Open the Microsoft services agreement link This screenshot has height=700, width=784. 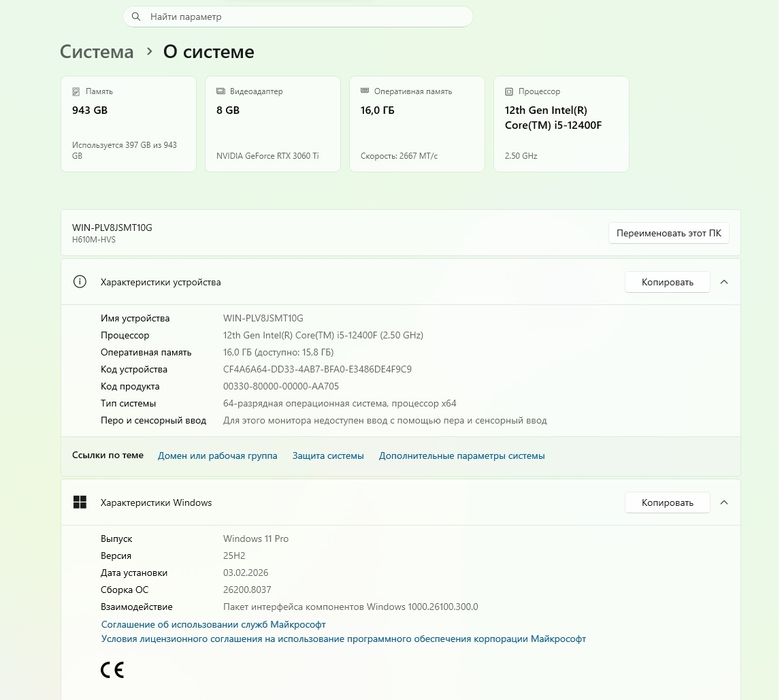click(x=213, y=624)
